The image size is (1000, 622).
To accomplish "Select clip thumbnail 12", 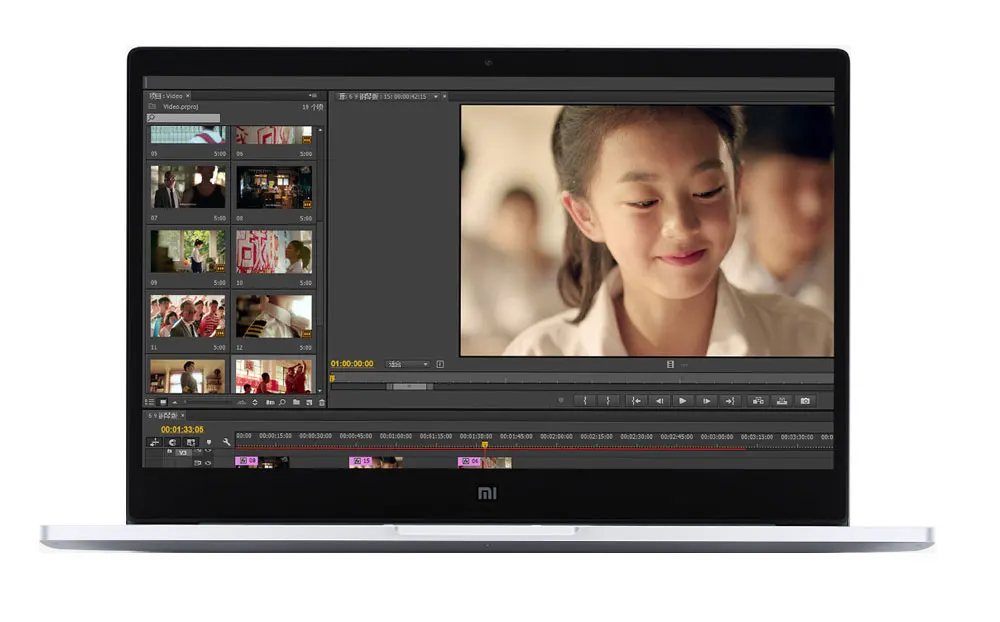I will click(x=274, y=316).
